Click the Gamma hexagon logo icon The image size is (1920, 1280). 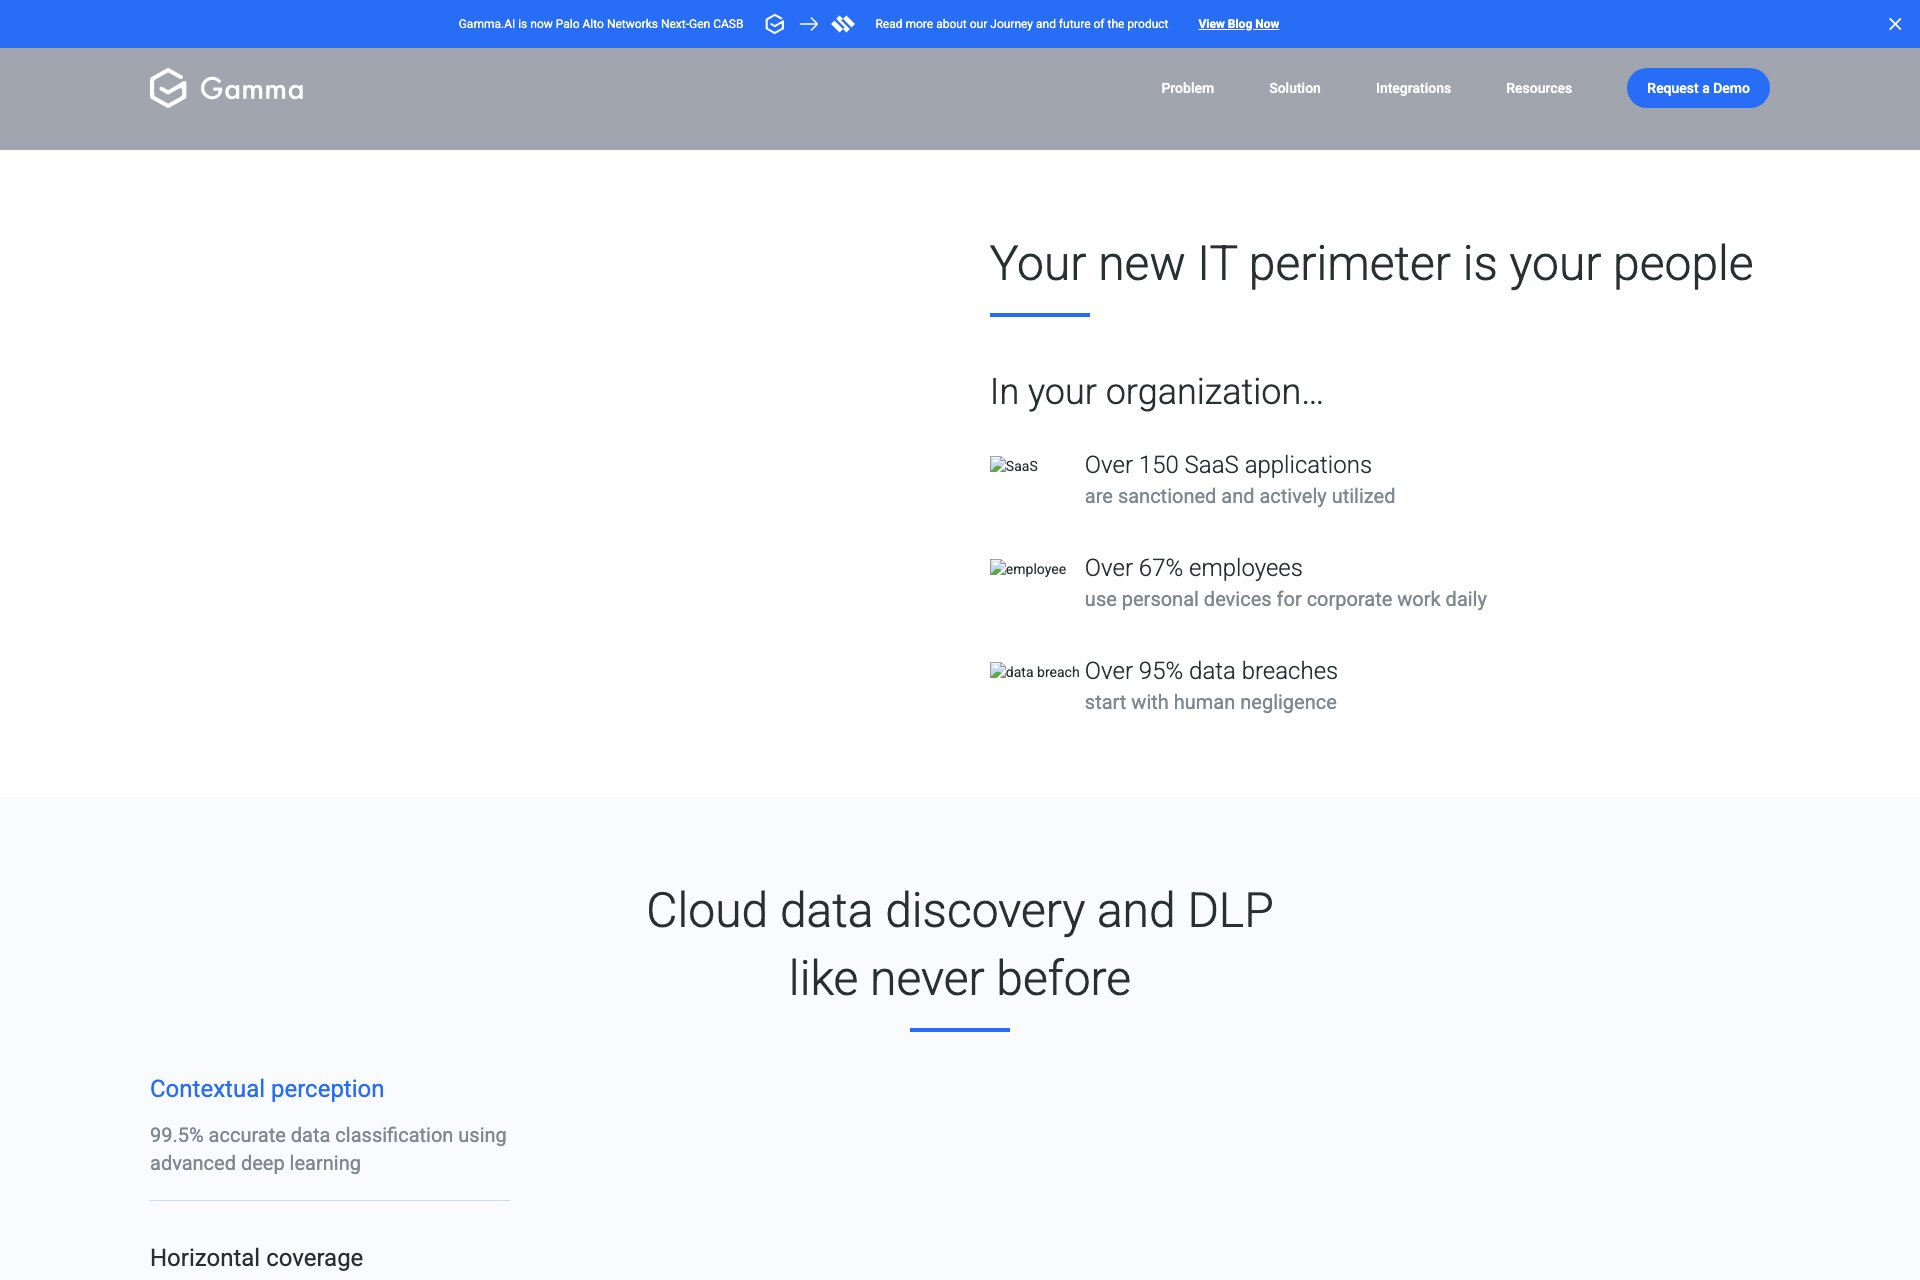(x=168, y=88)
